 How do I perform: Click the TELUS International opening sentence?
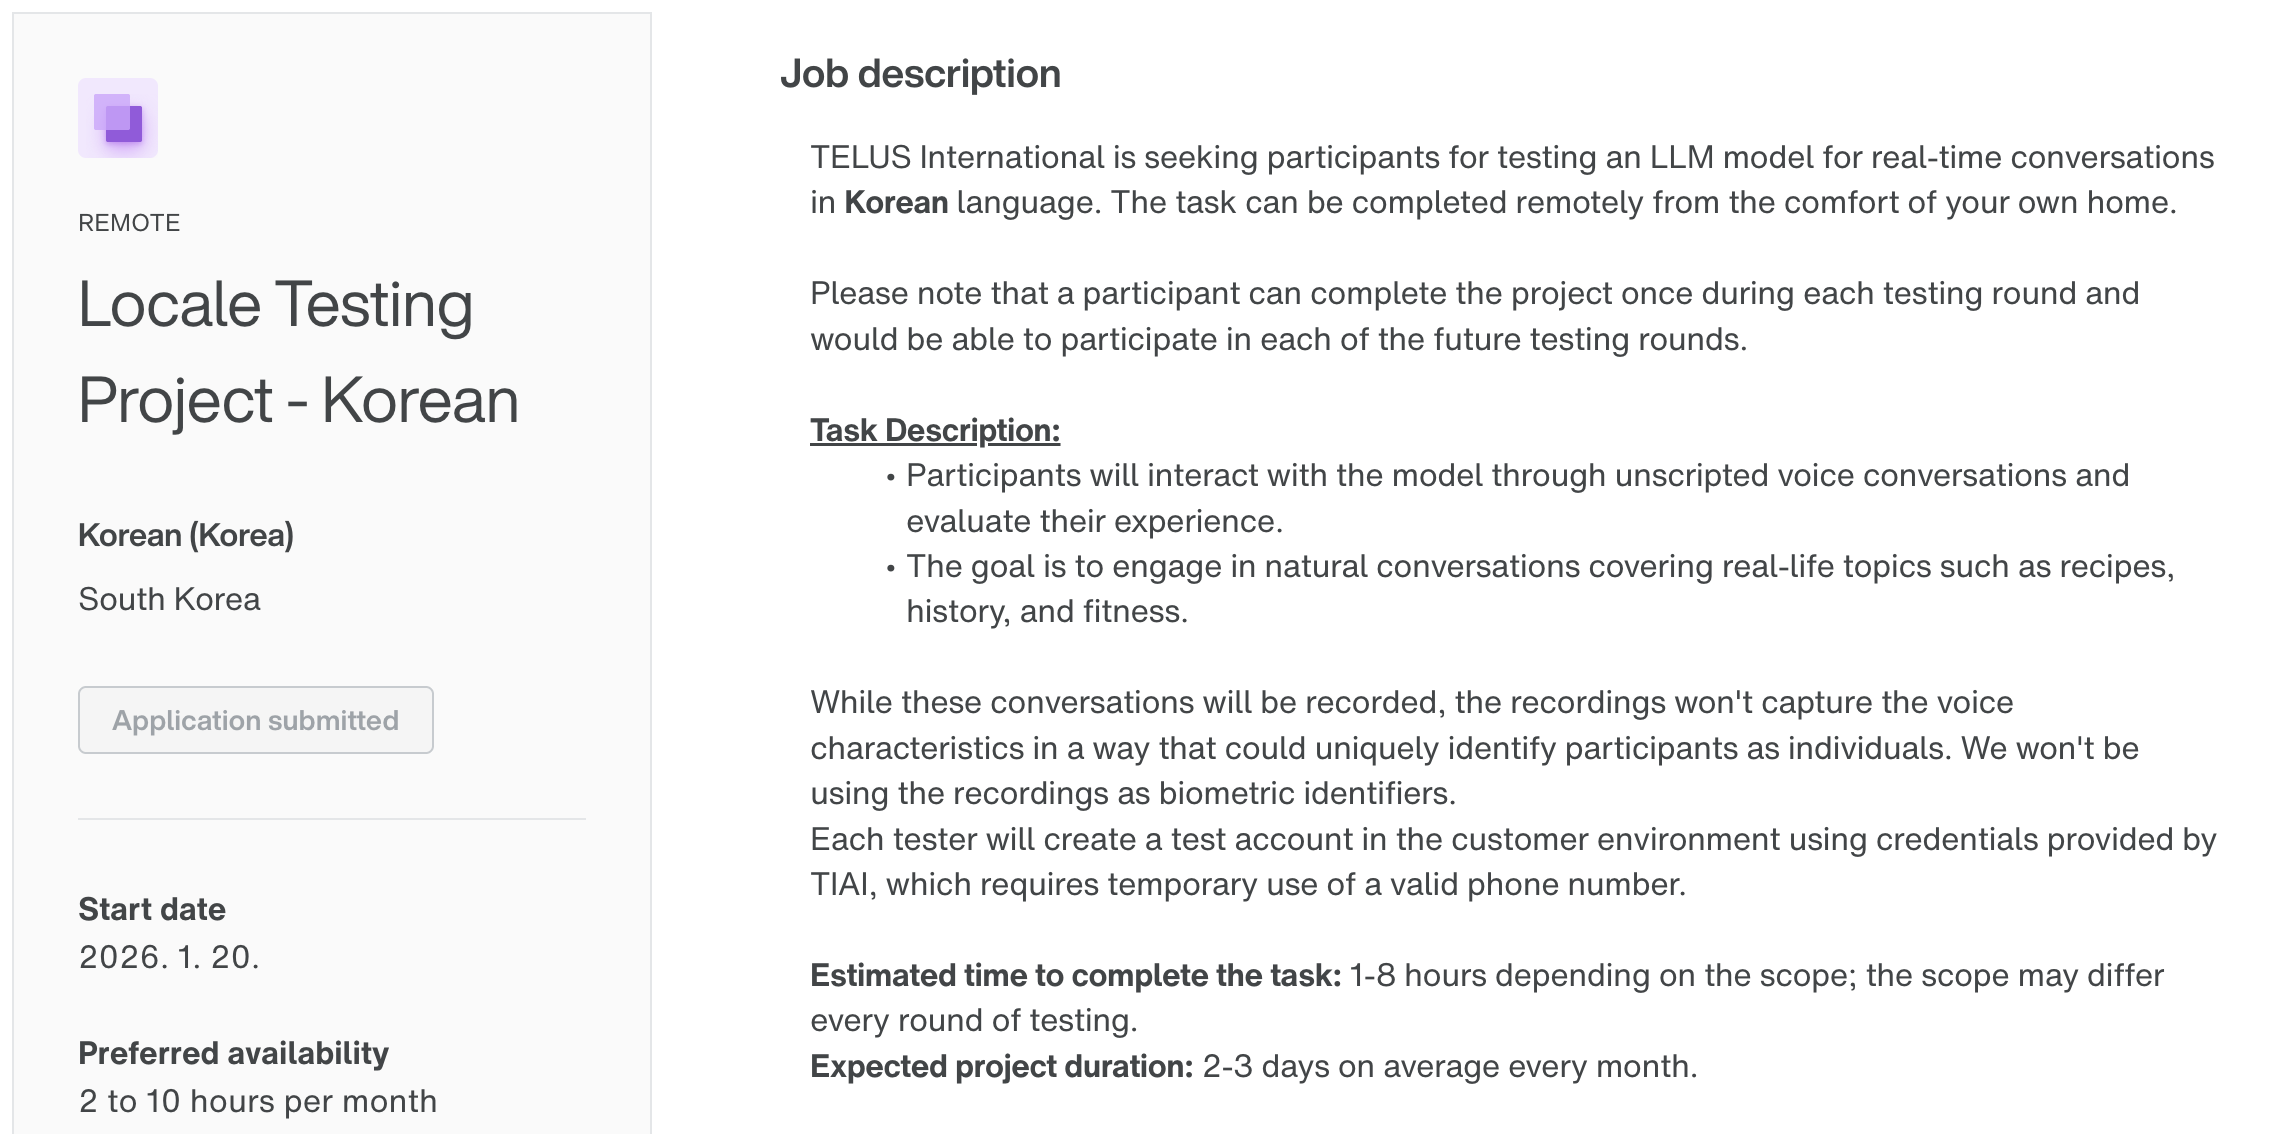[1512, 180]
